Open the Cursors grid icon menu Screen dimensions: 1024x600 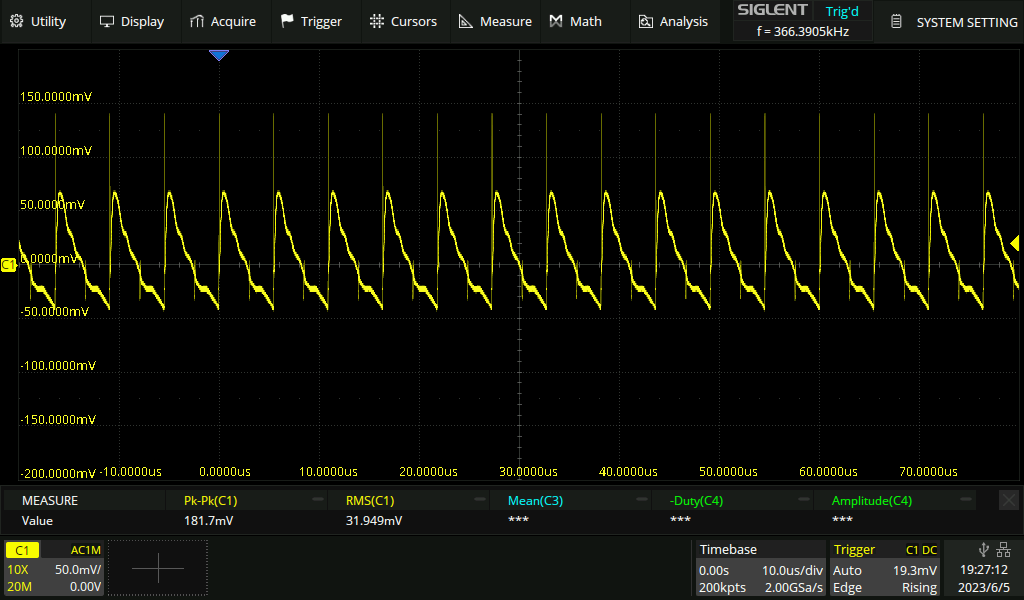(376, 21)
